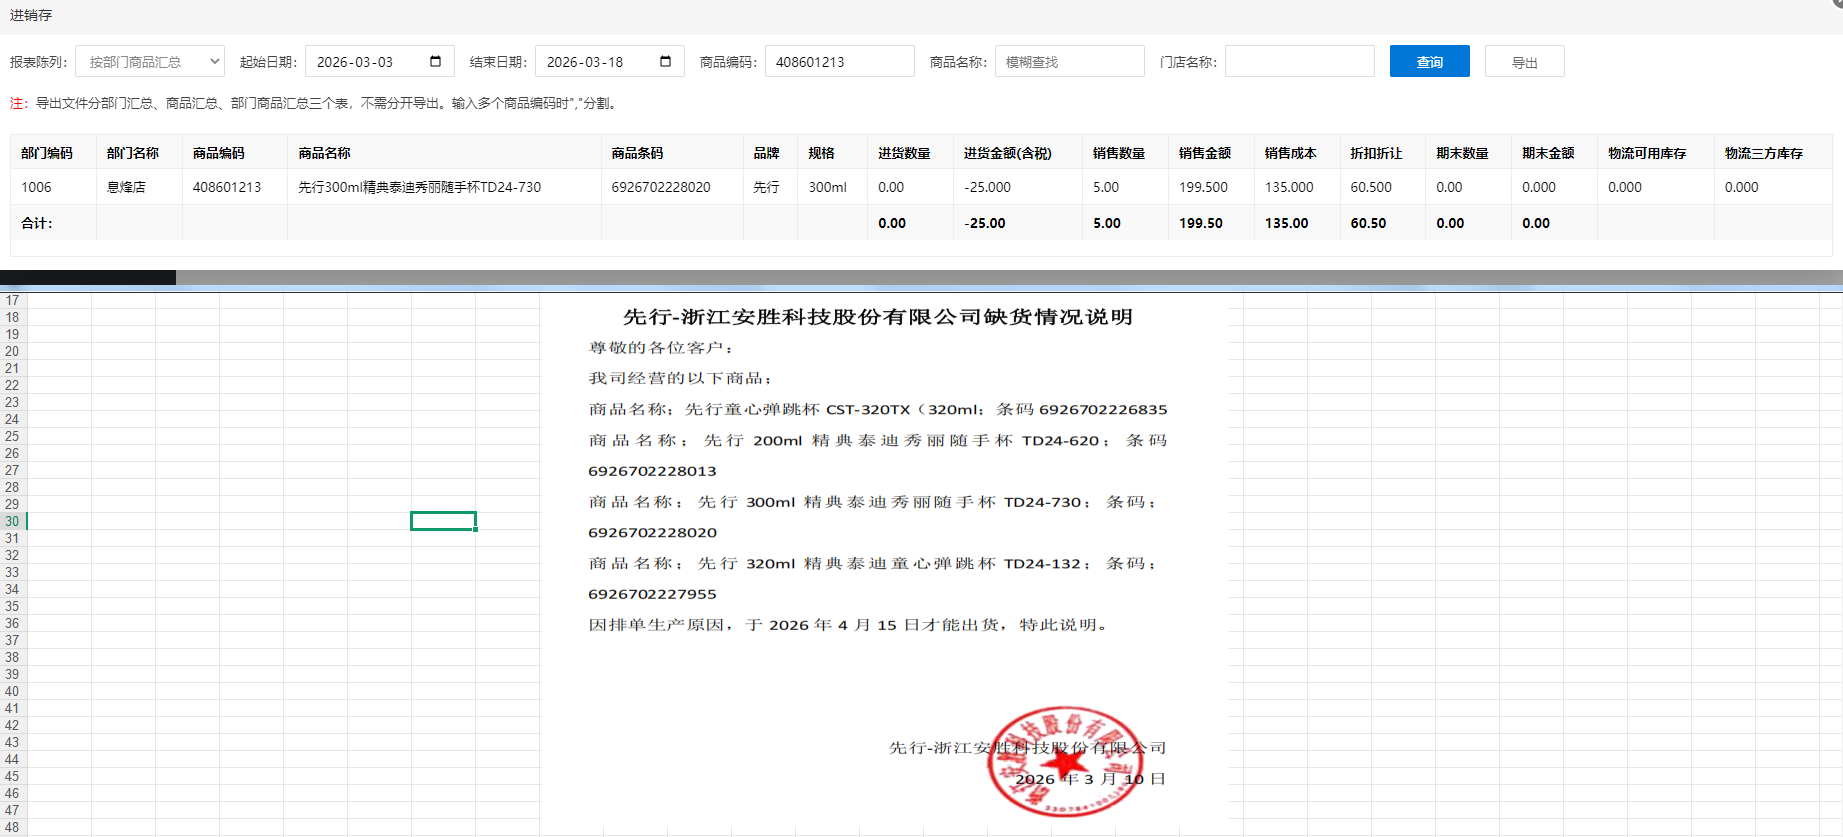Viewport: 1843px width, 837px height.
Task: Select the 进货金额(含税) column header
Action: coord(1007,153)
